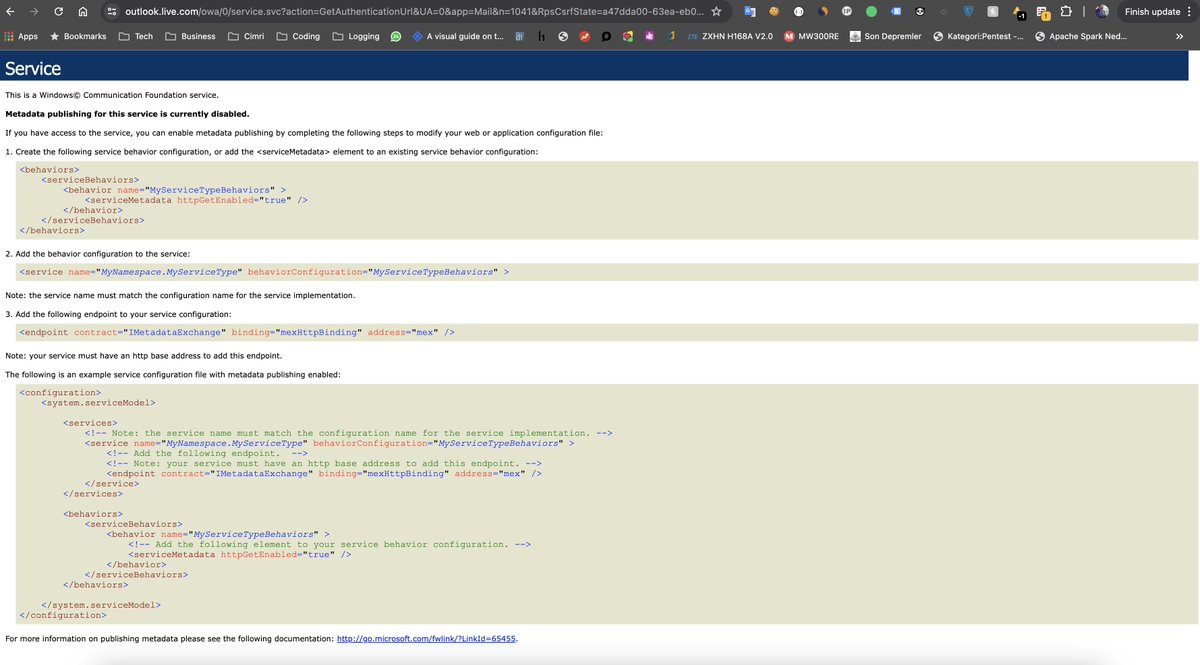1200x665 pixels.
Task: Click the 'Service' page heading
Action: (33, 69)
